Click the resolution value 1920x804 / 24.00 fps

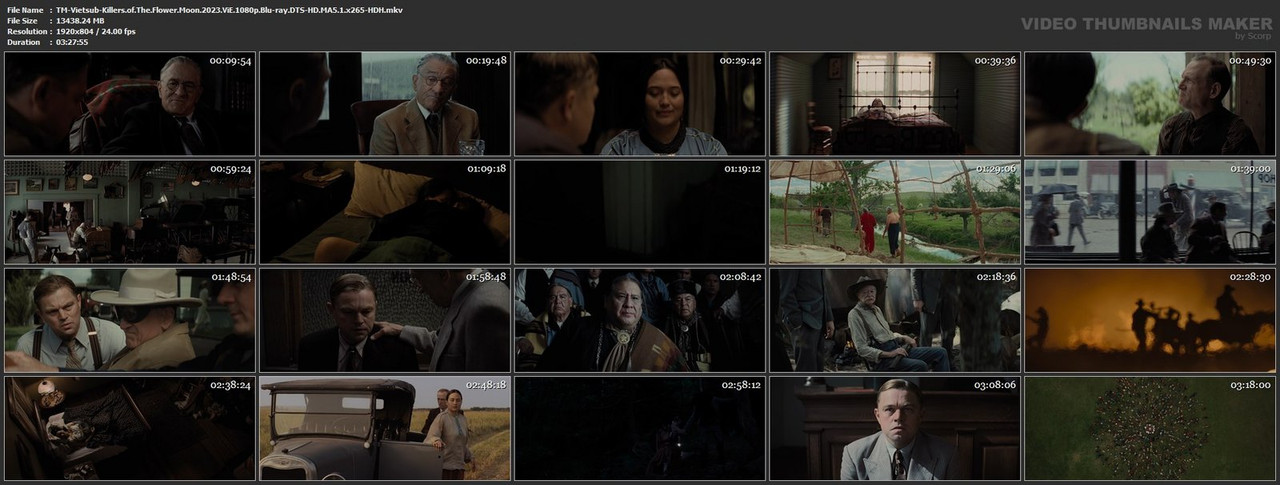coord(96,31)
